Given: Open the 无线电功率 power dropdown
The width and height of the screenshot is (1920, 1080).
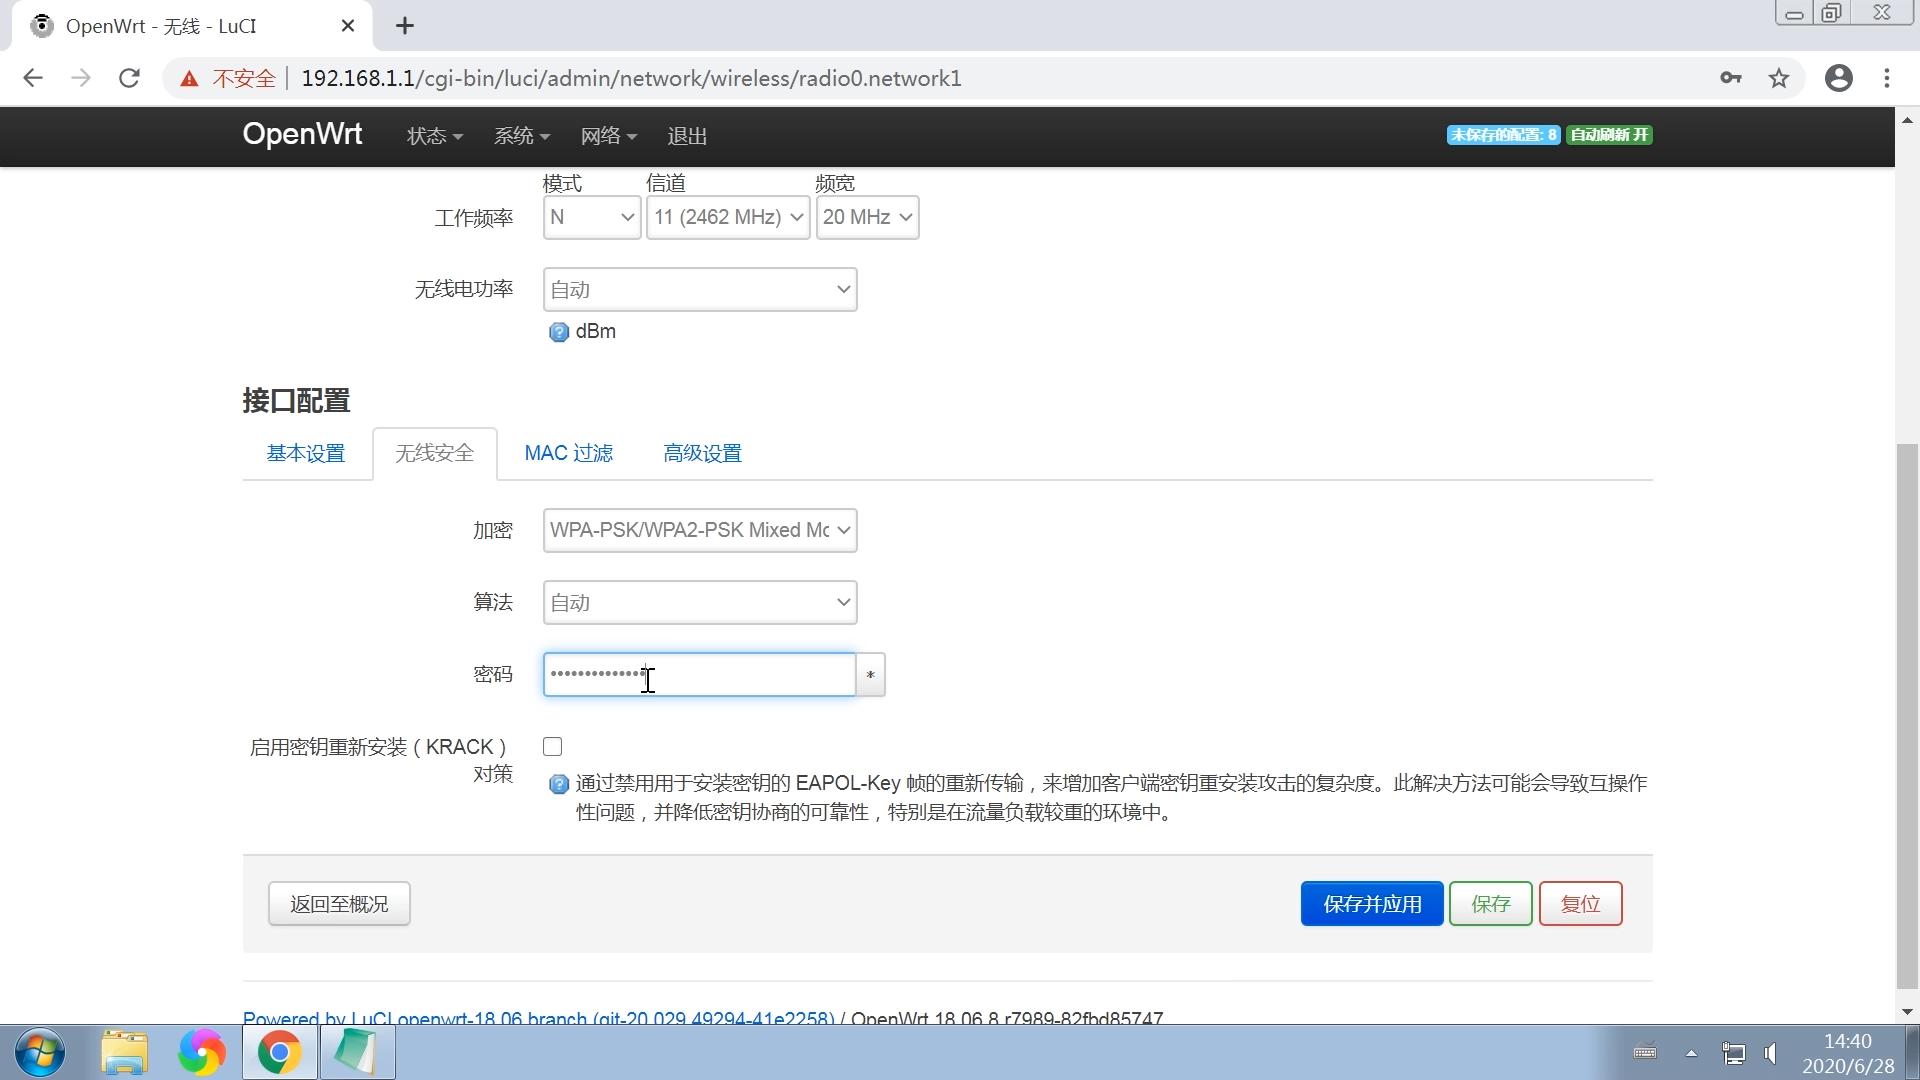Looking at the screenshot, I should coord(699,289).
